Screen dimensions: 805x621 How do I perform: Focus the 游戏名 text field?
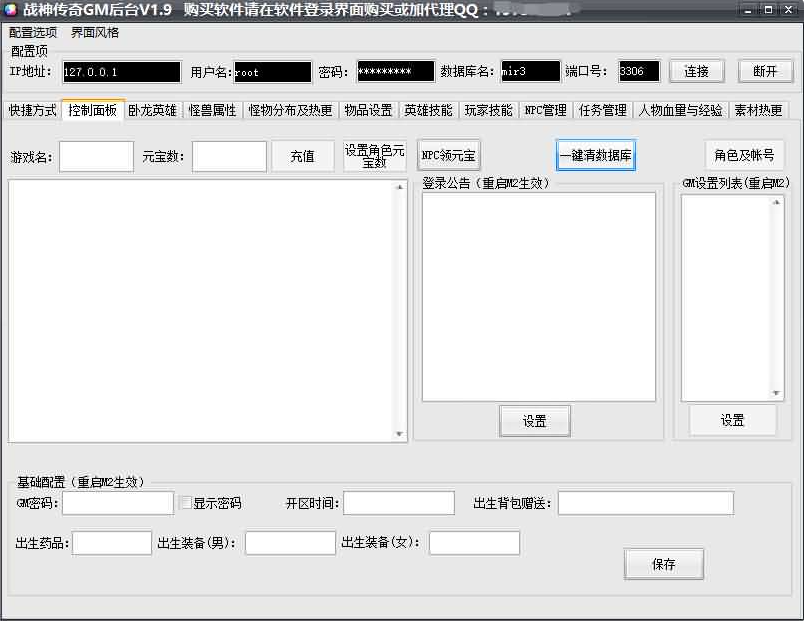point(96,156)
